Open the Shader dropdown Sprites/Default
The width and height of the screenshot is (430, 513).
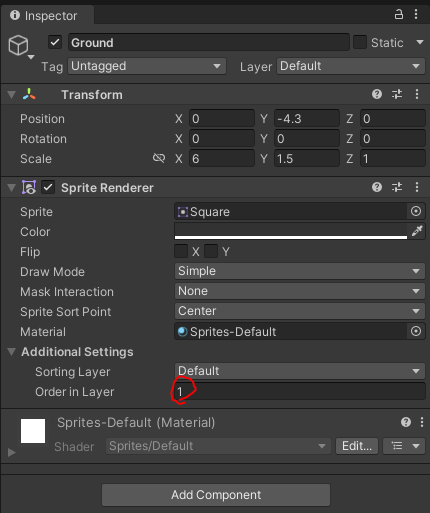tap(218, 446)
